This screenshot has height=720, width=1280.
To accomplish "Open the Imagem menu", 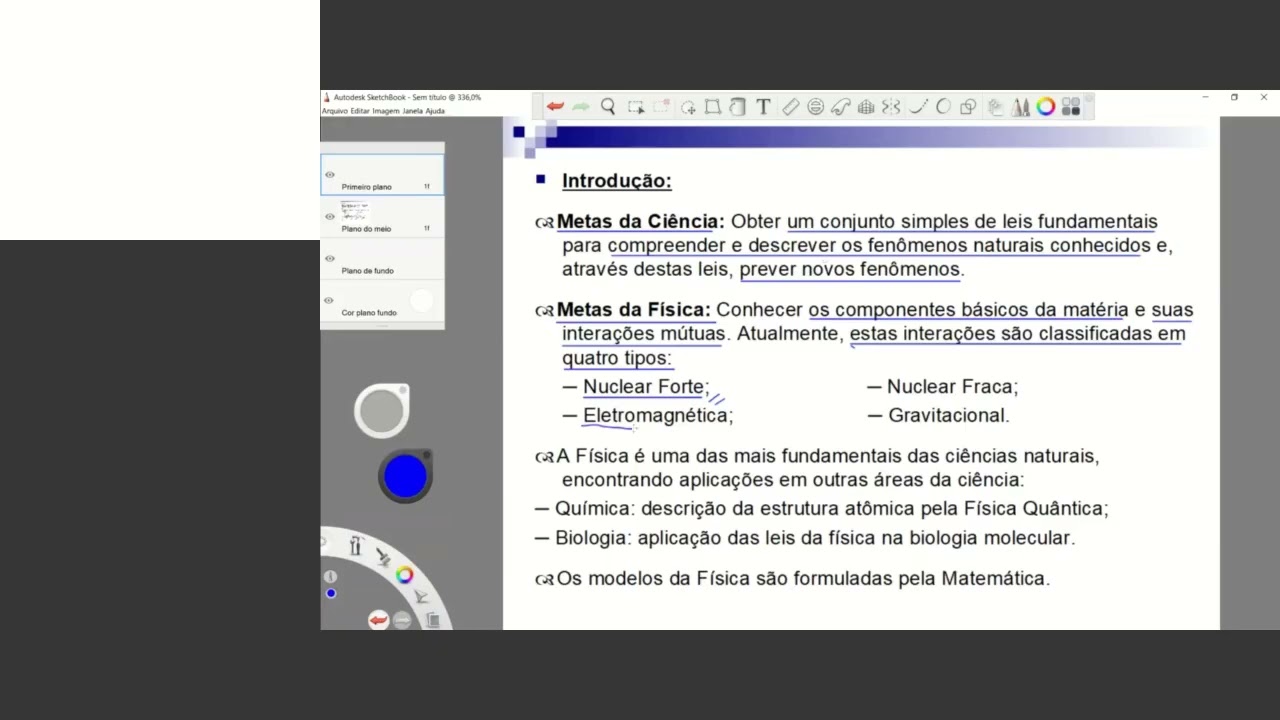I will tap(386, 111).
